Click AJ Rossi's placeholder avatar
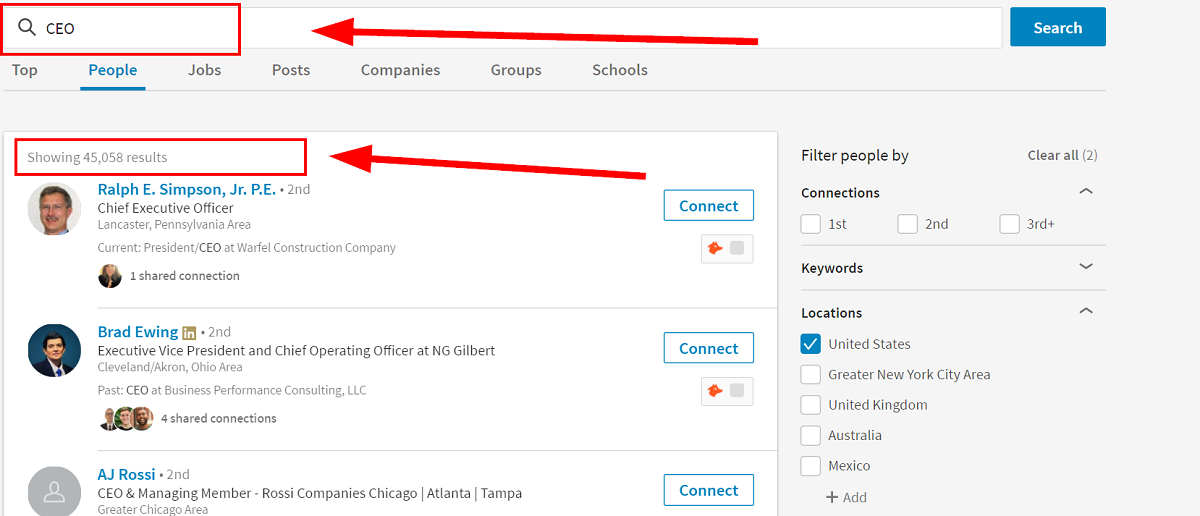This screenshot has width=1200, height=516. pos(54,492)
